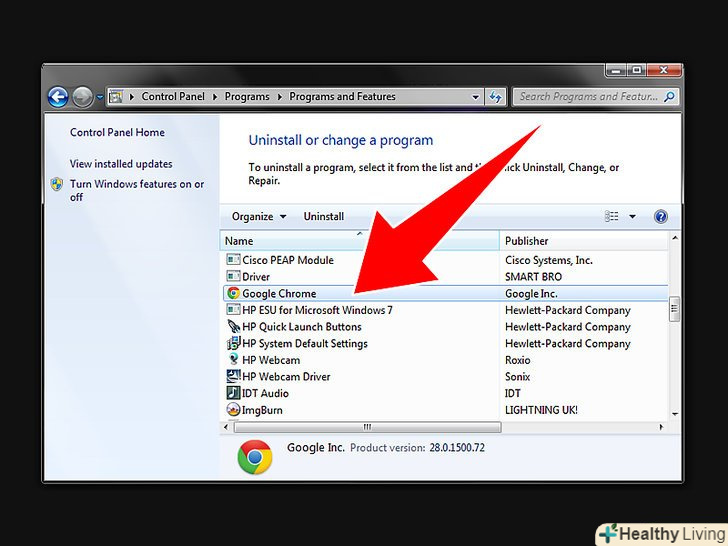
Task: Select HP System Default Settings
Action: coord(446,344)
